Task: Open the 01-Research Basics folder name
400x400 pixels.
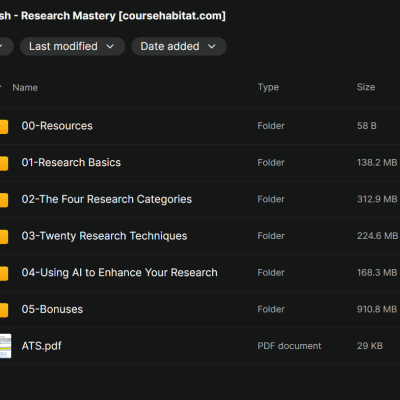Action: tap(71, 163)
